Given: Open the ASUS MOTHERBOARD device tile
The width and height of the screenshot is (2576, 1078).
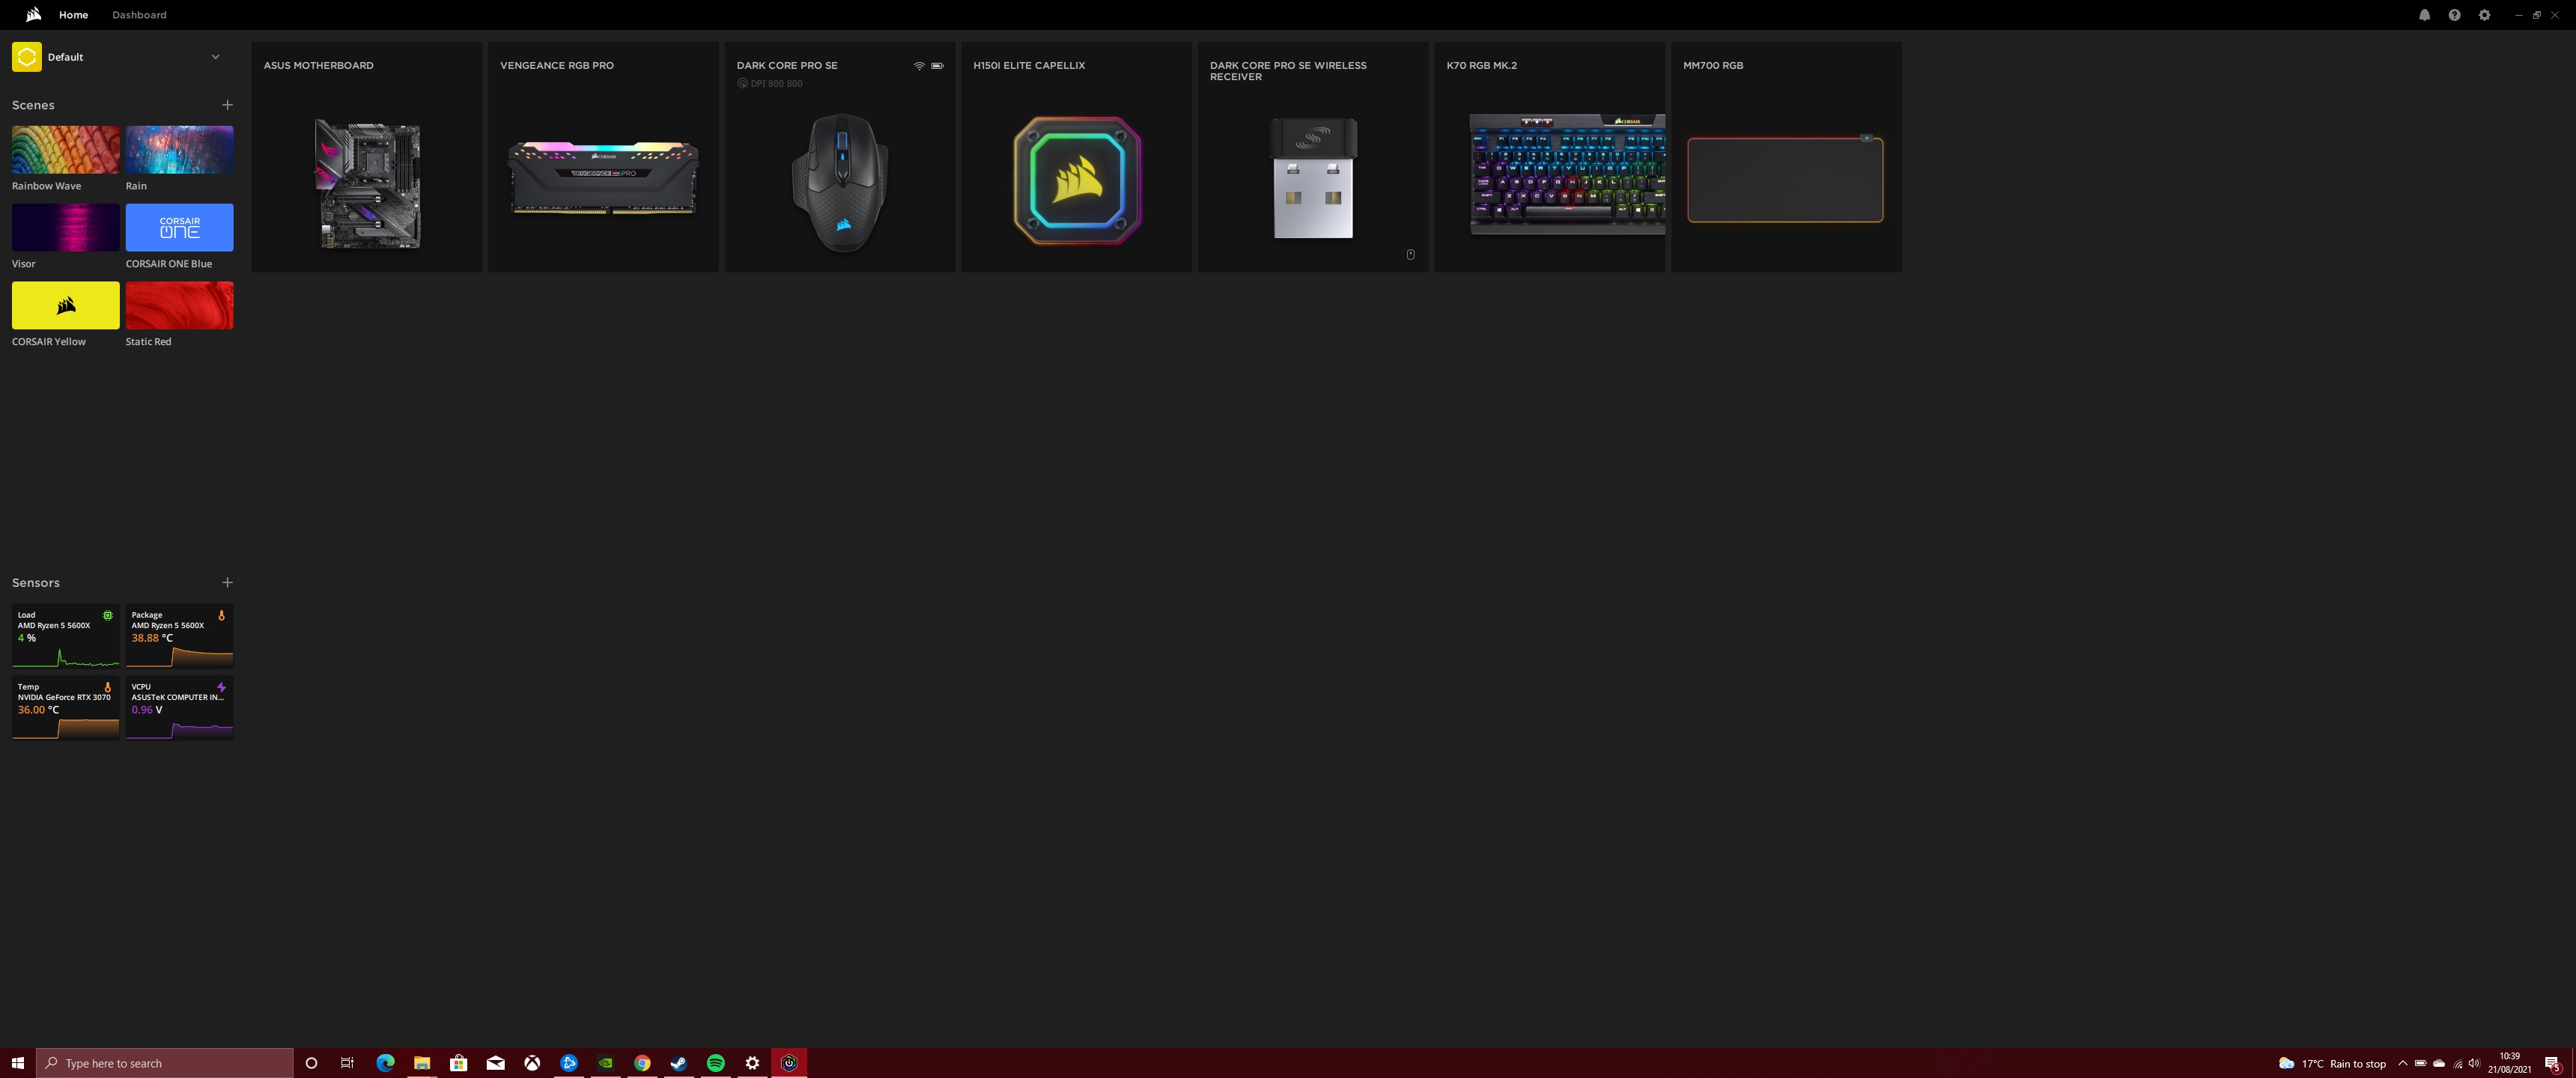Looking at the screenshot, I should [x=367, y=157].
